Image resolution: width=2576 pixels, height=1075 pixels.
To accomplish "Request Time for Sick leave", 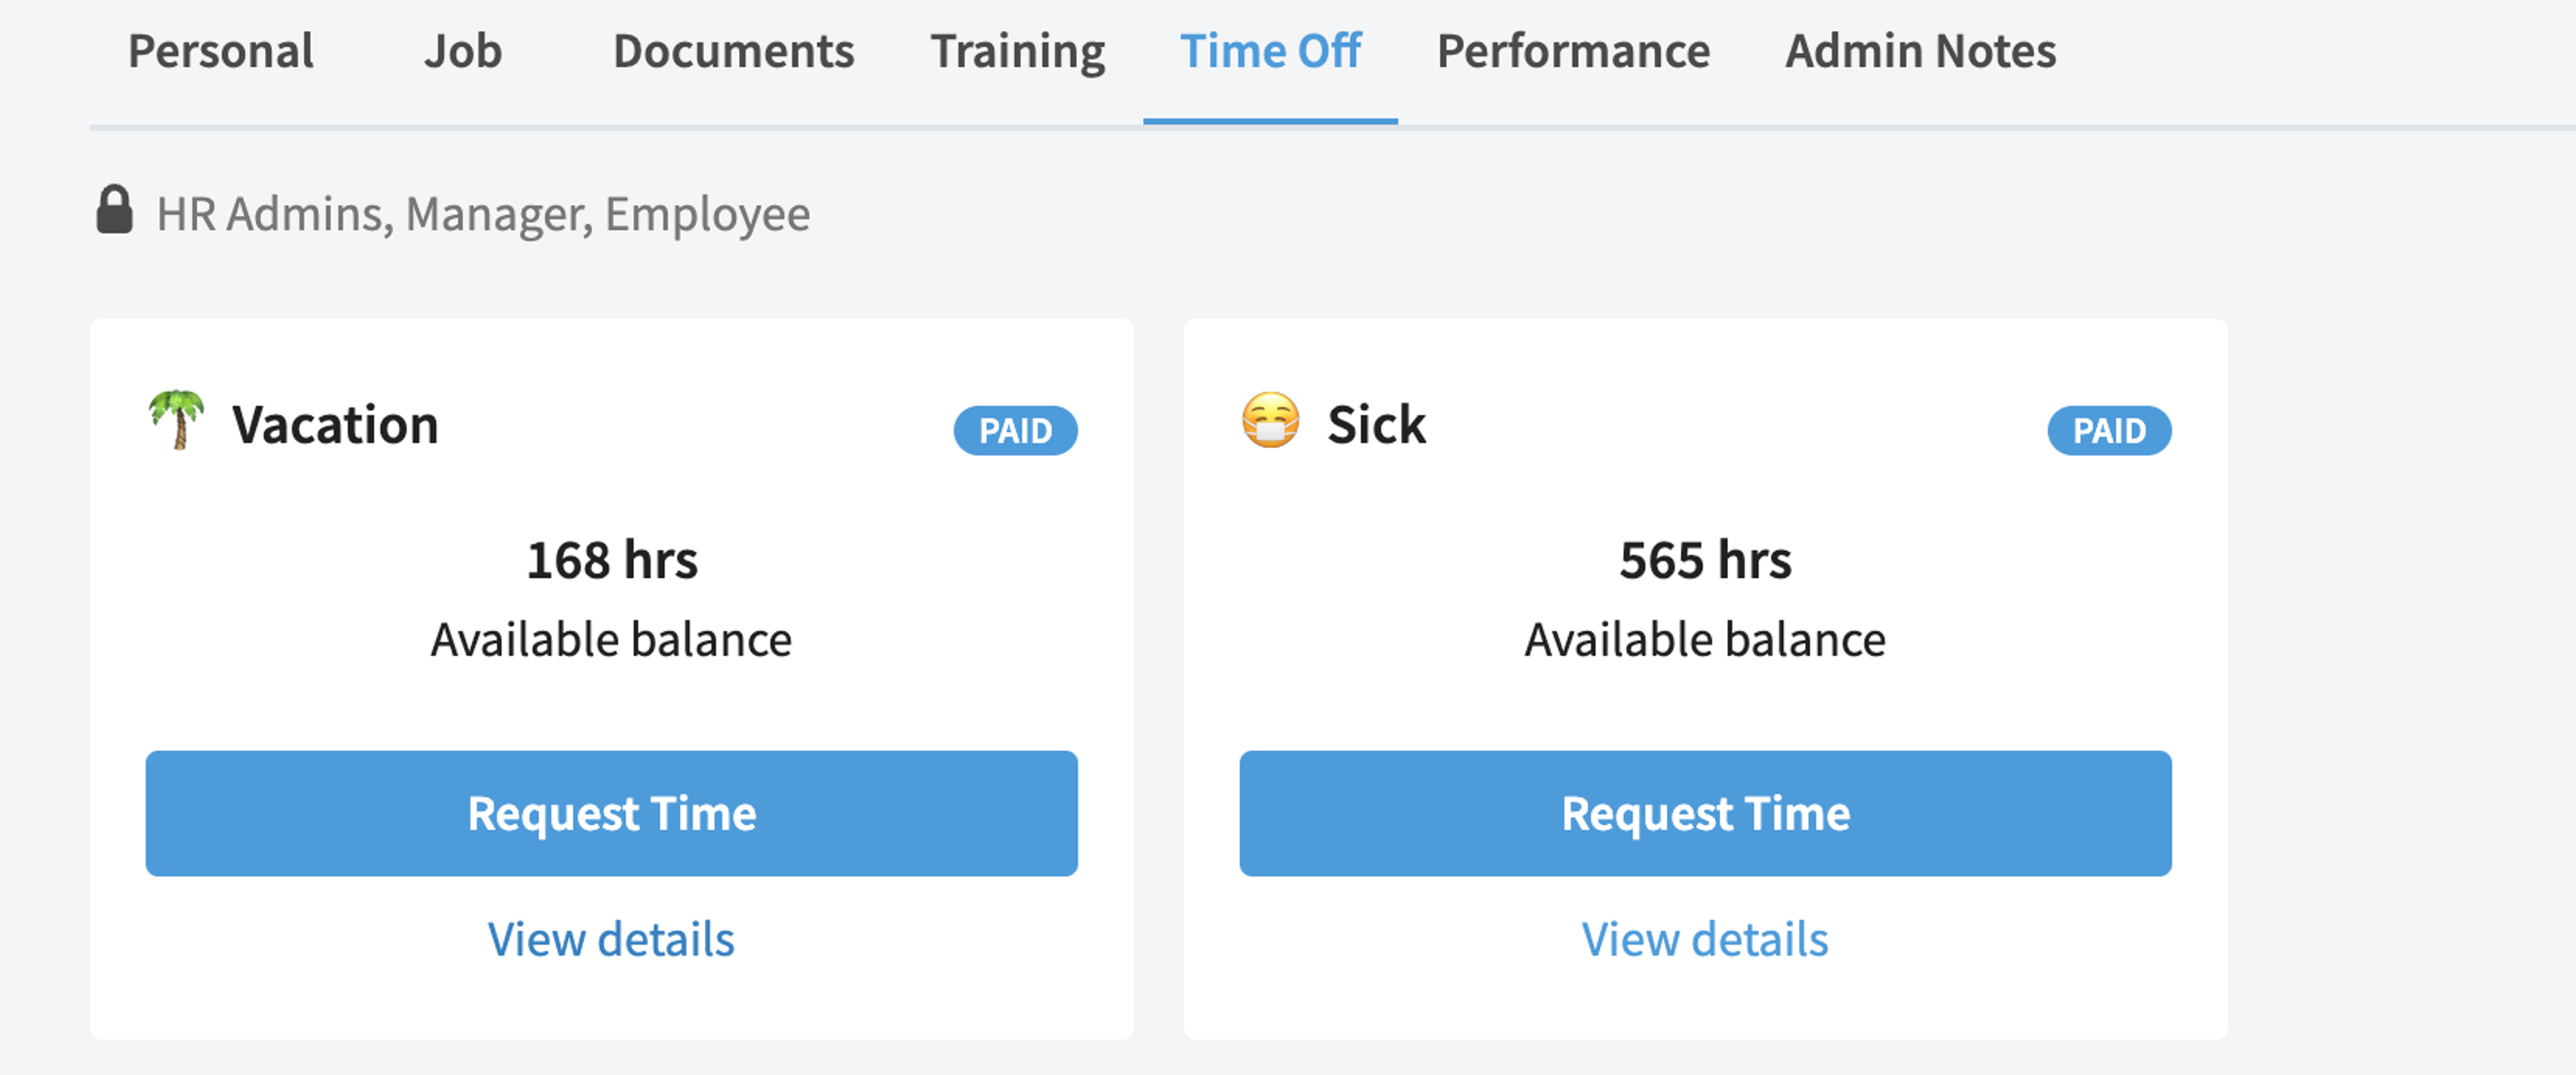I will tap(1705, 814).
